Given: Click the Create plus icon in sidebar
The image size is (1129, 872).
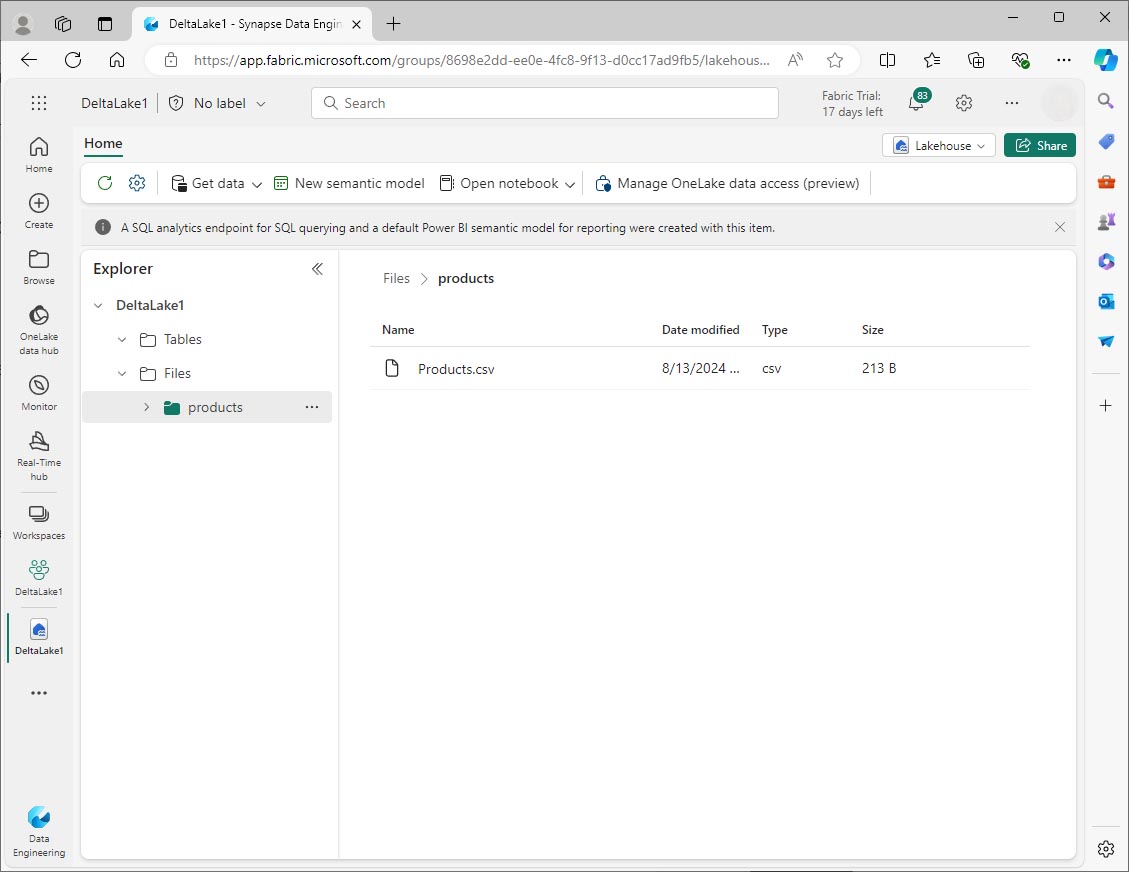Looking at the screenshot, I should (39, 211).
